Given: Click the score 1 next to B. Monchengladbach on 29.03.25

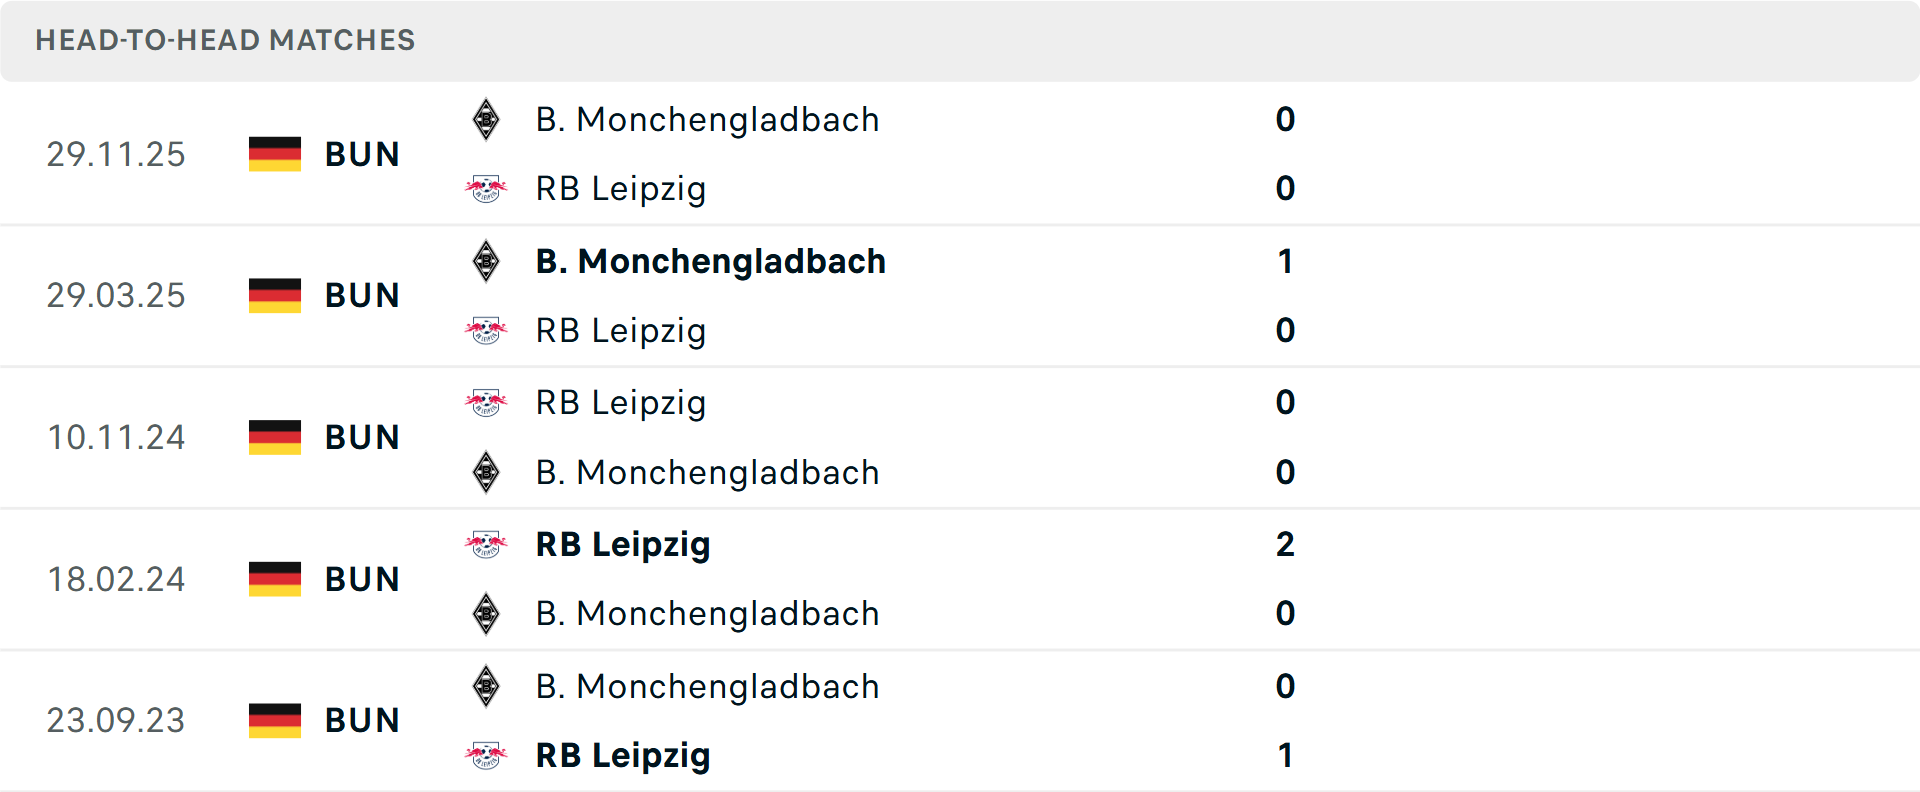Looking at the screenshot, I should pos(1286,261).
